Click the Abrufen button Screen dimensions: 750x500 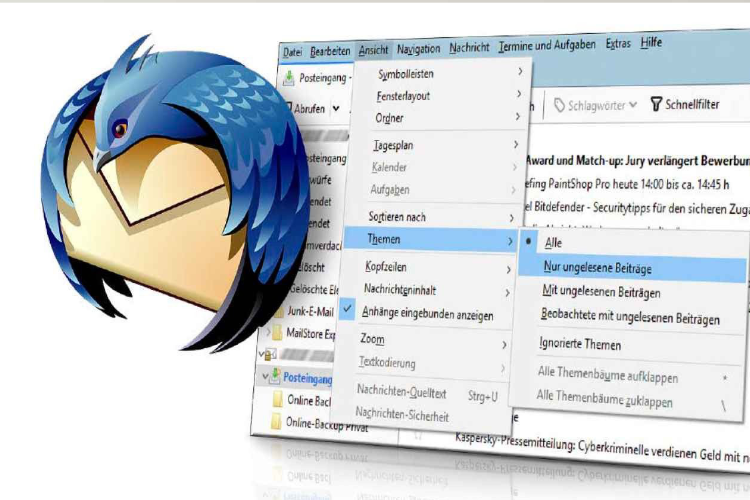(x=309, y=109)
